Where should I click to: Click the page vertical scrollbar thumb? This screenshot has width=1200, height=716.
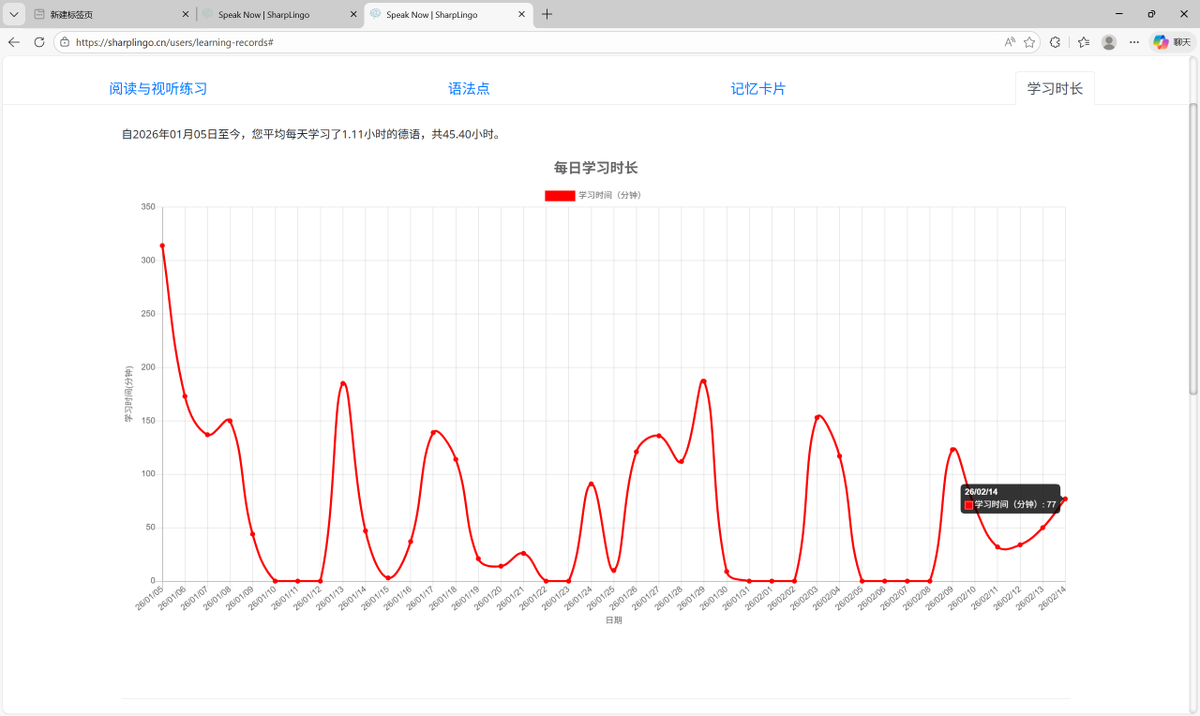tap(1193, 248)
